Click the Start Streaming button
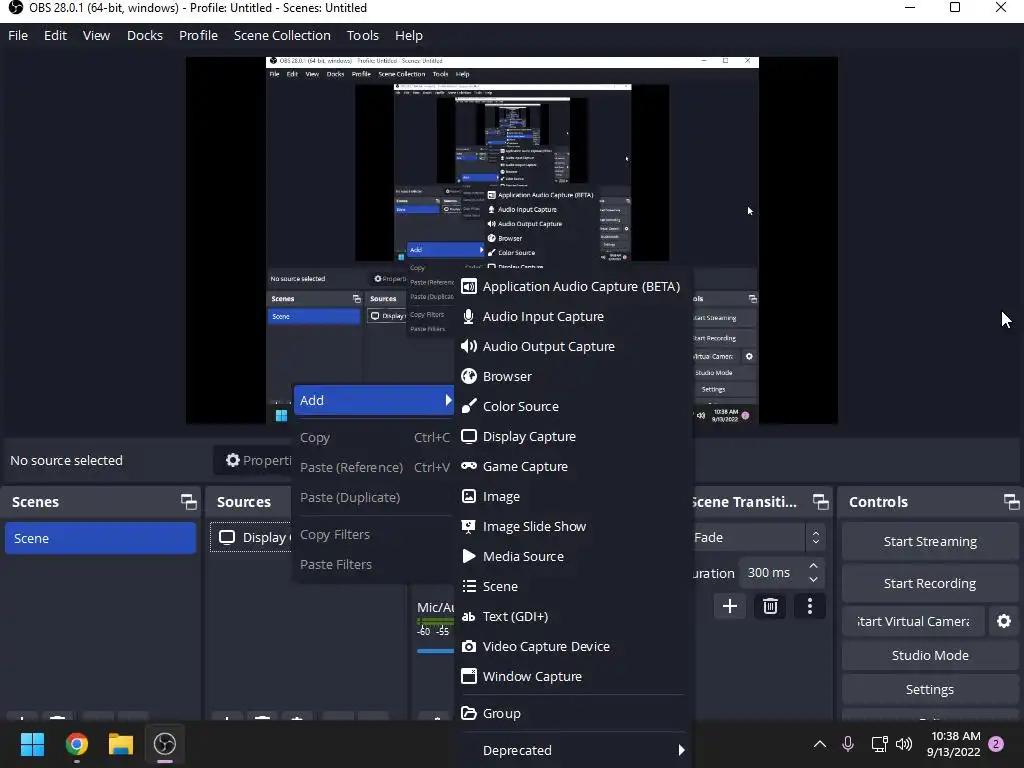1024x768 pixels. click(x=929, y=541)
